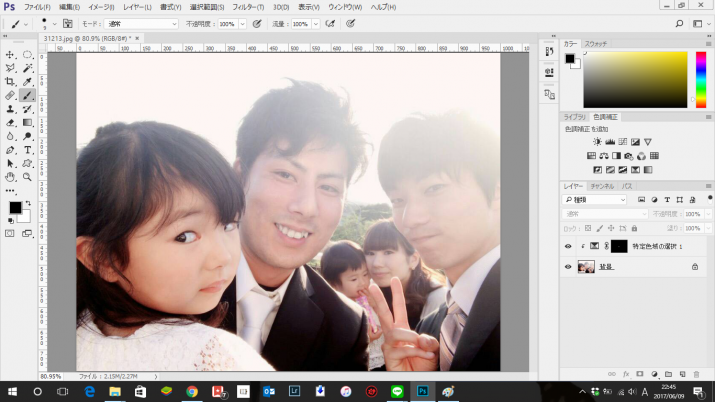Image resolution: width=715 pixels, height=402 pixels.
Task: Switch to the チャンネル tab
Action: [601, 186]
